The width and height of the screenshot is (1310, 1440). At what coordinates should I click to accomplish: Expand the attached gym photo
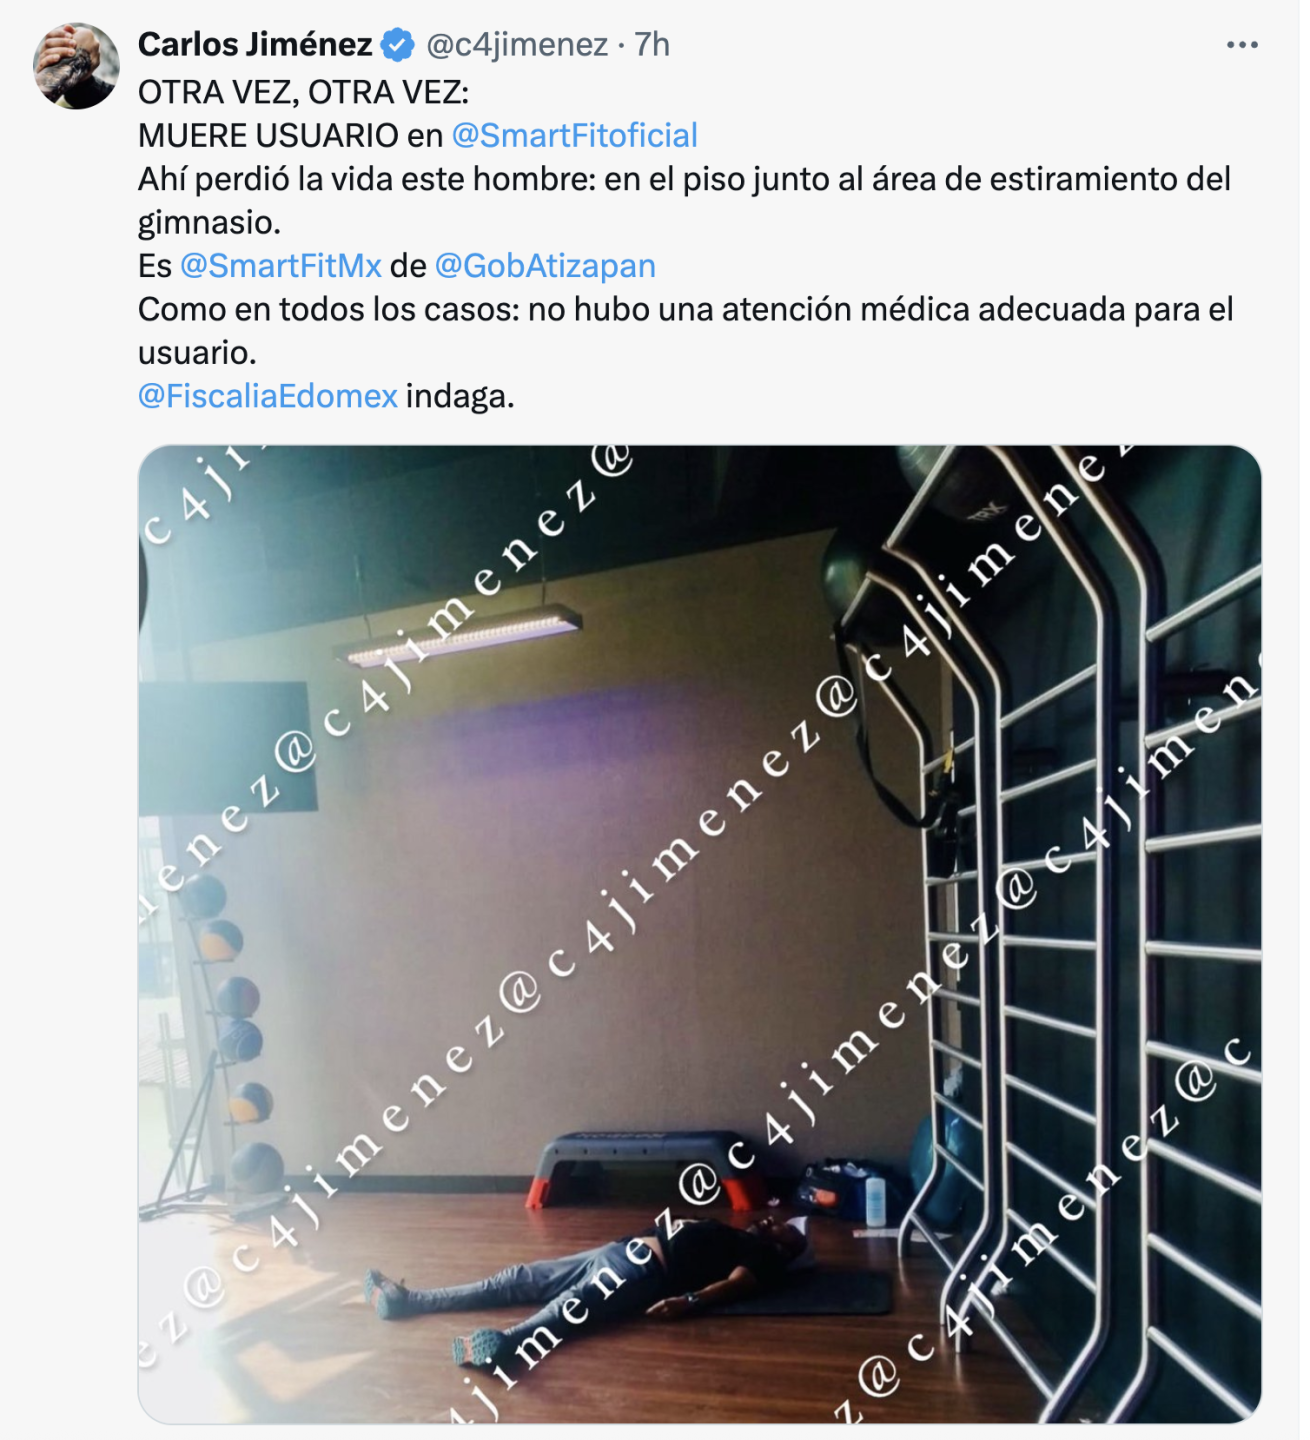[x=699, y=934]
